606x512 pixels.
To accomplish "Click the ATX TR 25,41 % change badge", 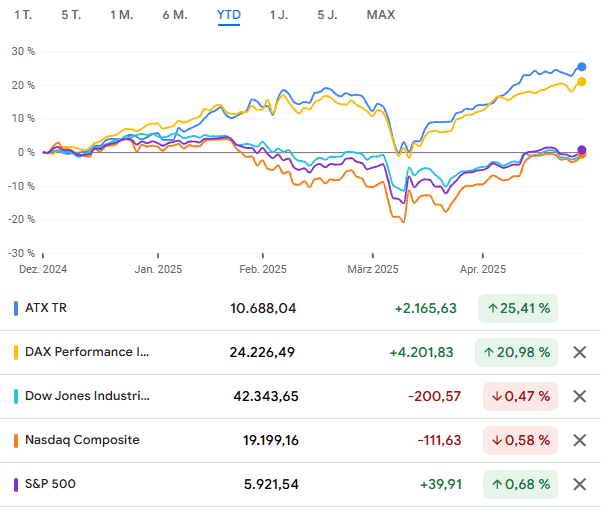I will (518, 308).
